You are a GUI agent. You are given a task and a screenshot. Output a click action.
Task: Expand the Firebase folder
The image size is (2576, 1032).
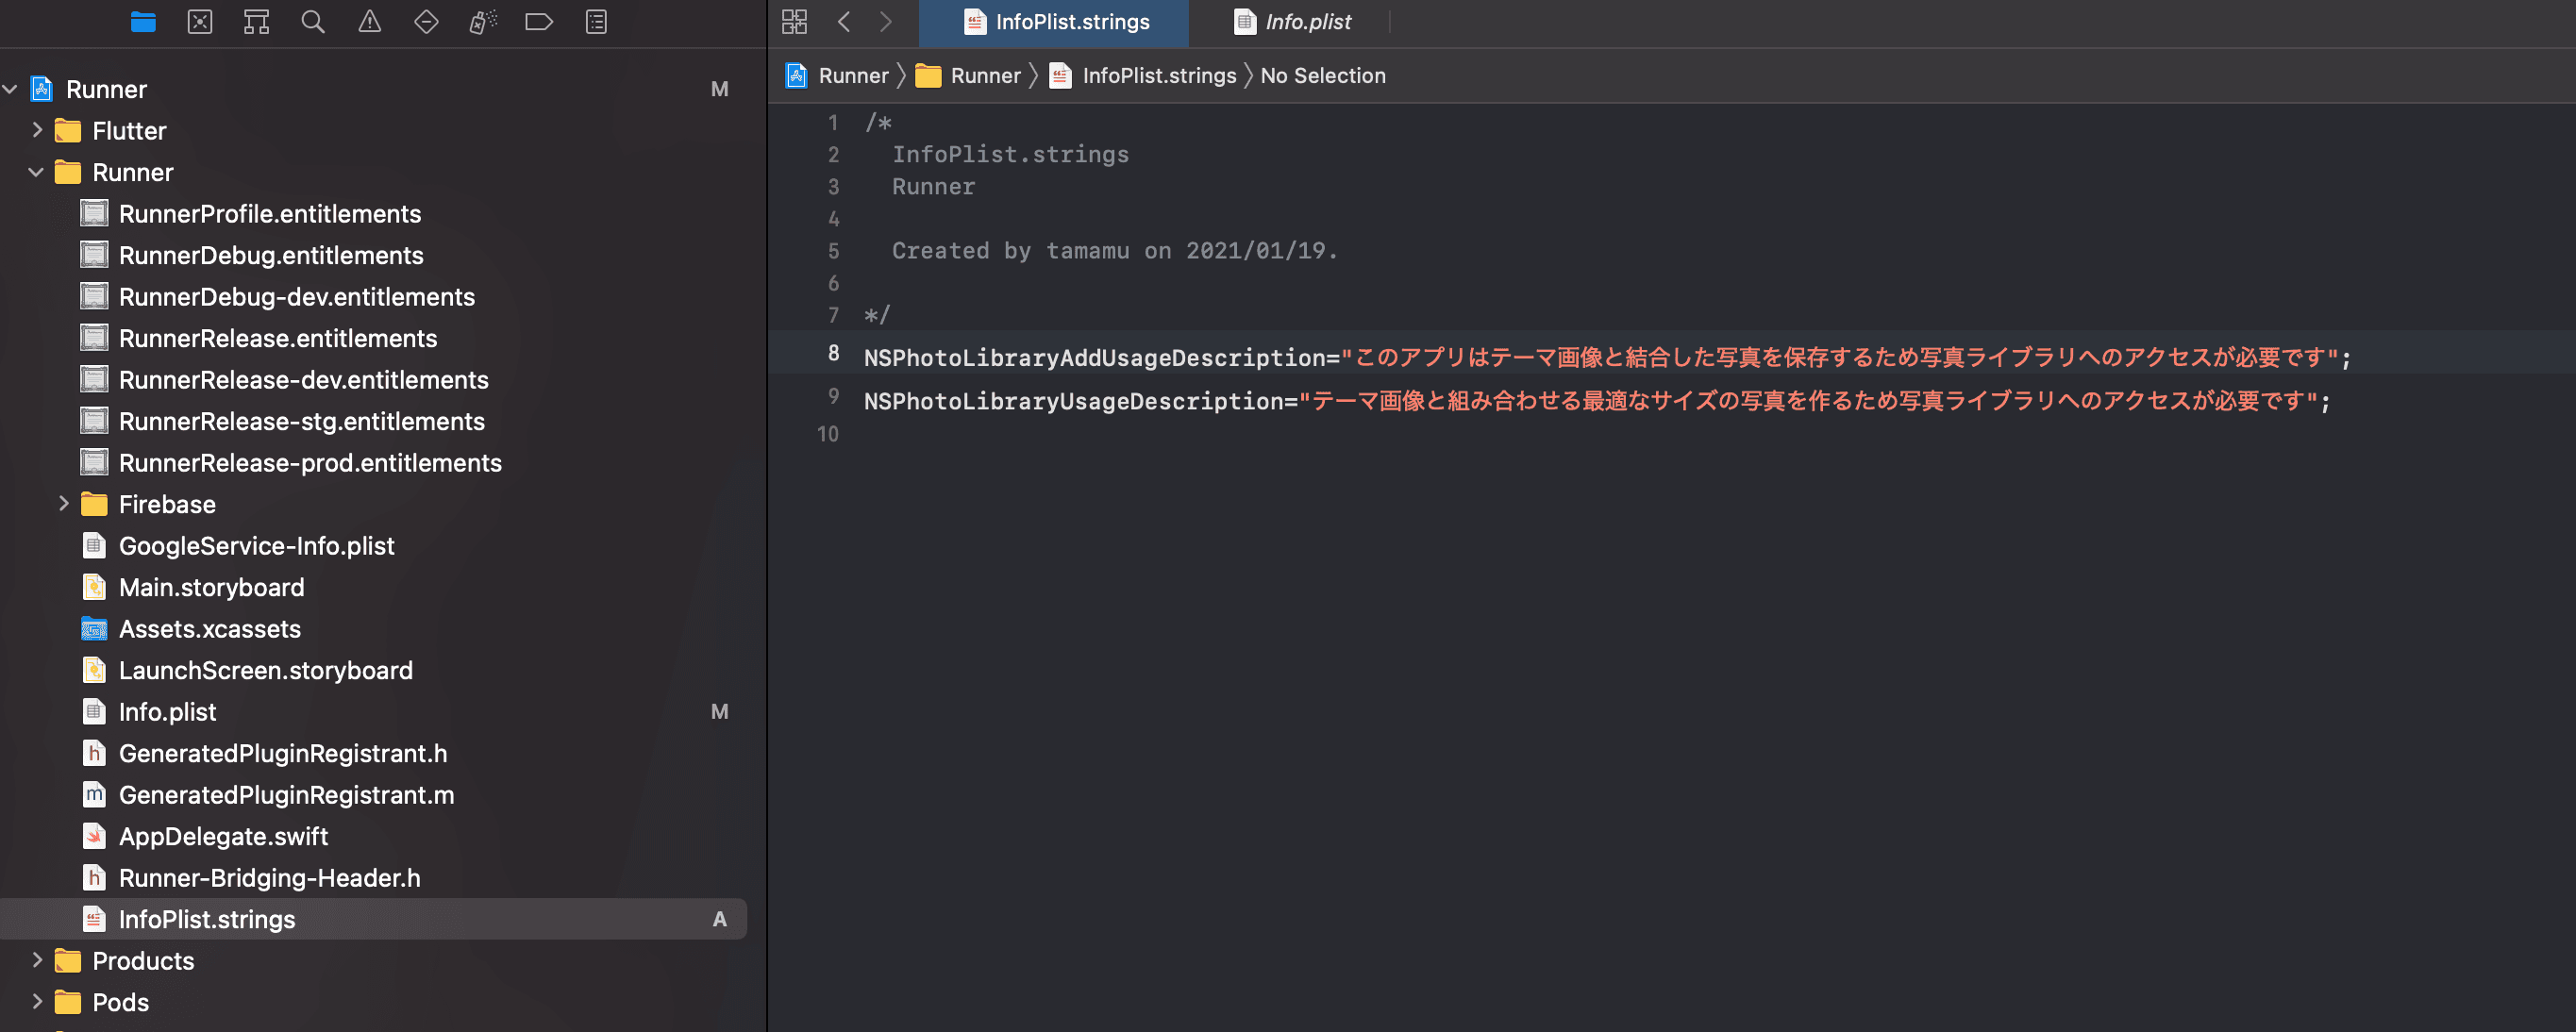tap(64, 504)
